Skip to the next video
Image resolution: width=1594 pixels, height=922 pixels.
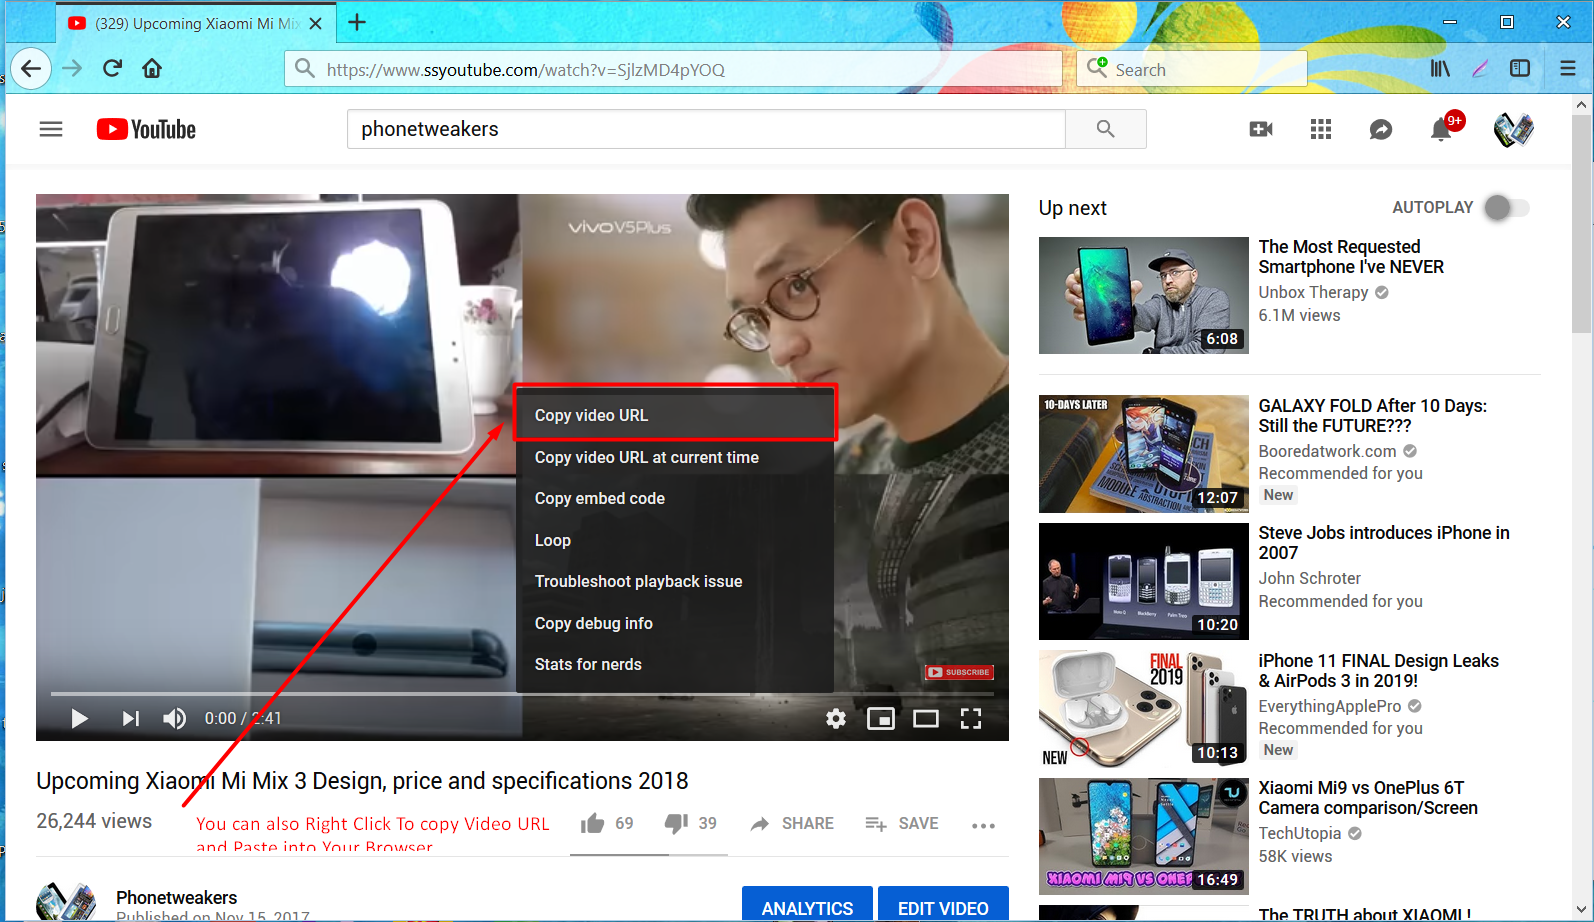point(130,718)
